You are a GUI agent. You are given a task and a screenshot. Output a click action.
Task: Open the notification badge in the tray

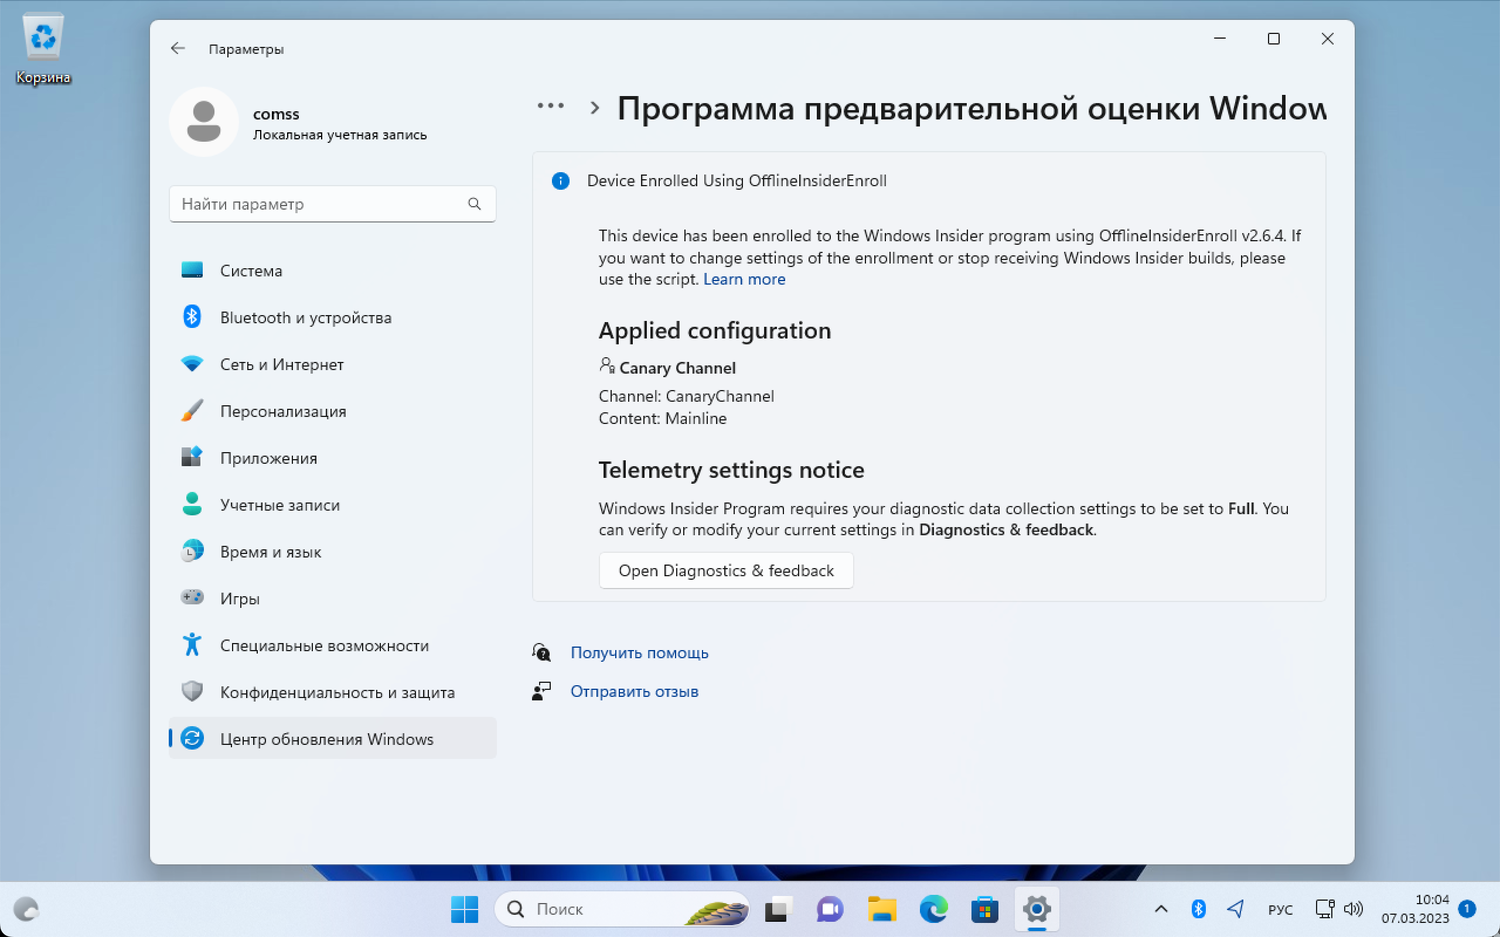pyautogui.click(x=1467, y=909)
